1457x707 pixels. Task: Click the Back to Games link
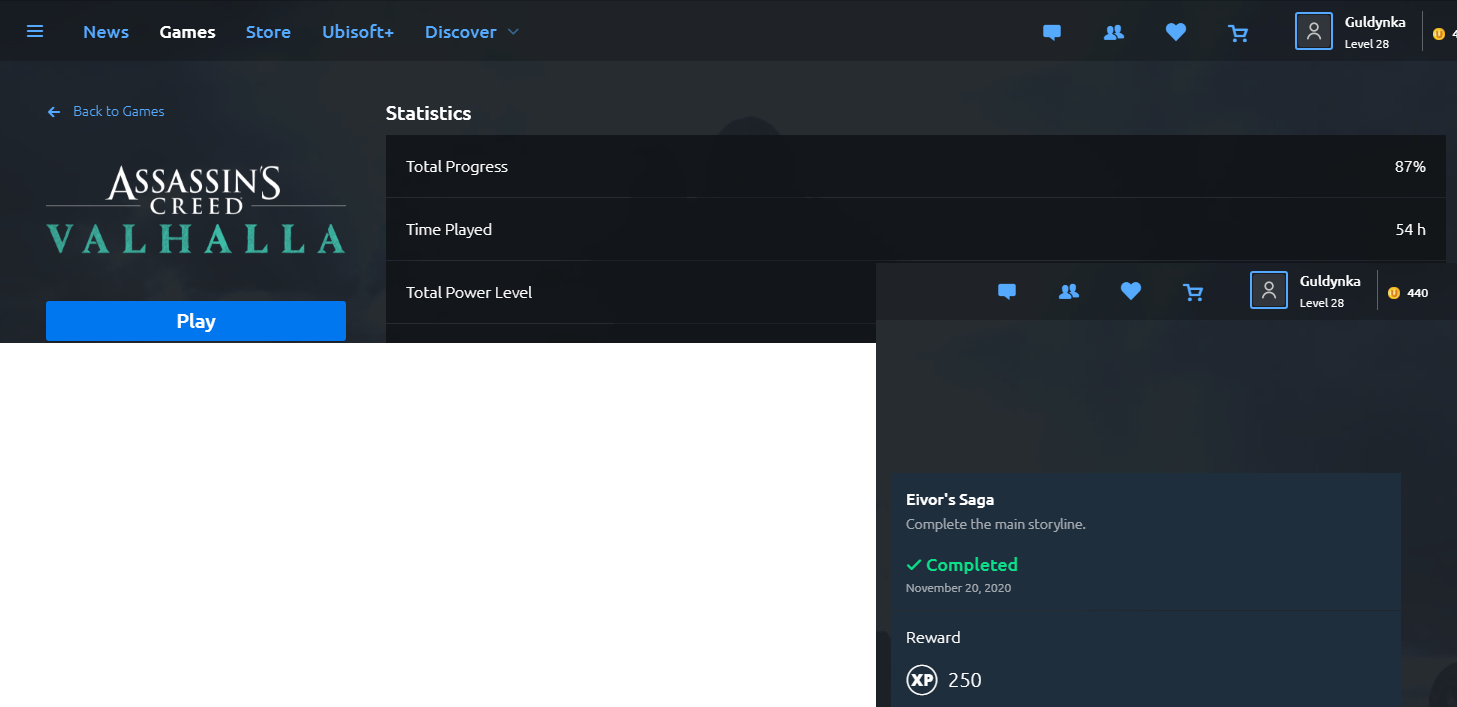point(118,111)
